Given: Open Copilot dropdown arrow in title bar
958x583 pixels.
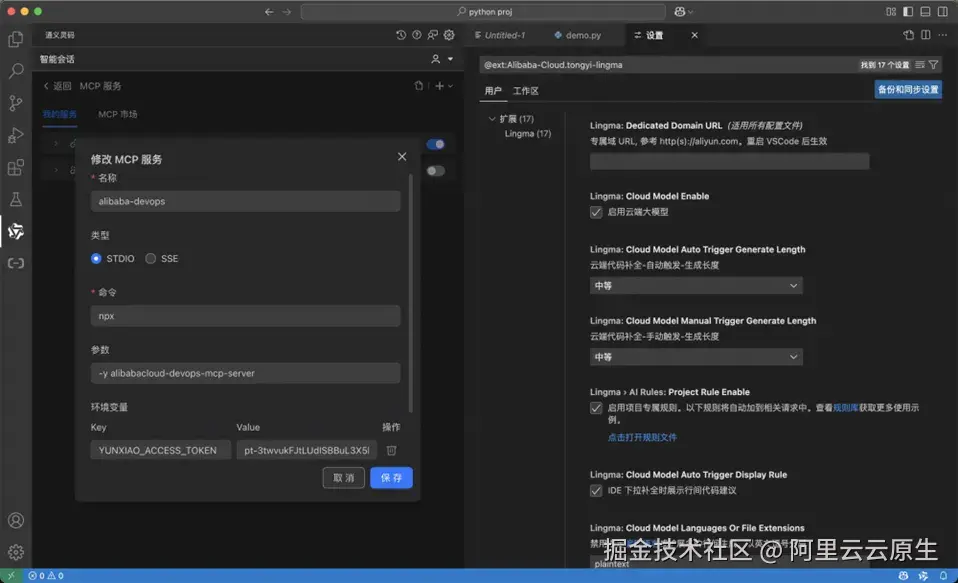Looking at the screenshot, I should (x=690, y=12).
